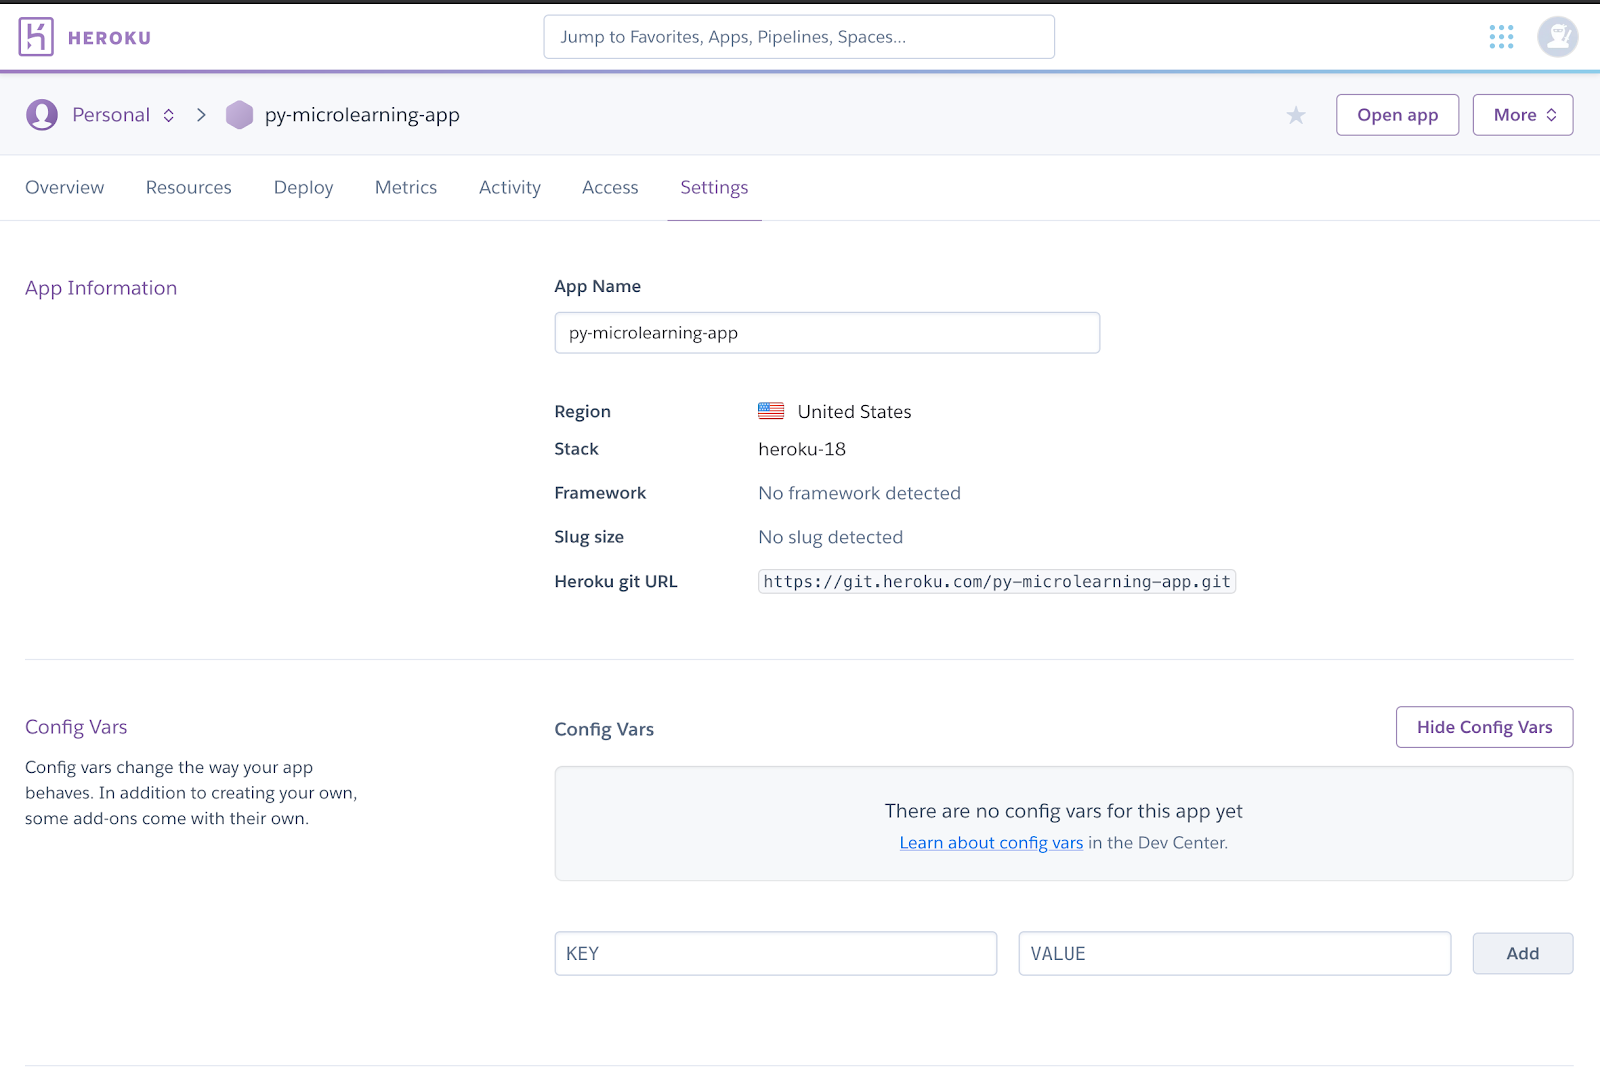Click the heroku-18 stack value
Image resolution: width=1600 pixels, height=1088 pixels.
pos(802,449)
